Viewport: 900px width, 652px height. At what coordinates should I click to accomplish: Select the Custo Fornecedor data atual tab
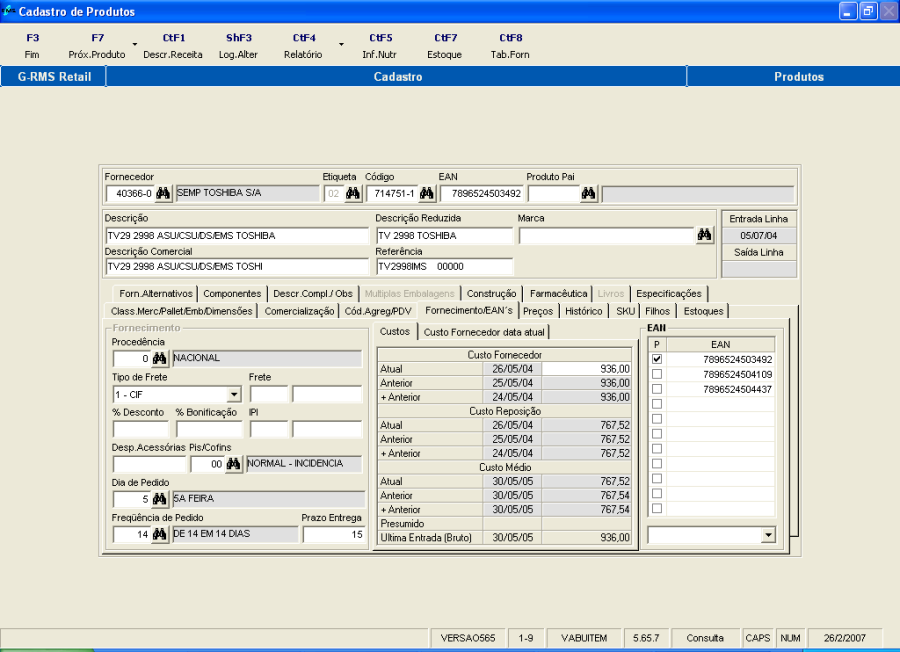click(484, 332)
